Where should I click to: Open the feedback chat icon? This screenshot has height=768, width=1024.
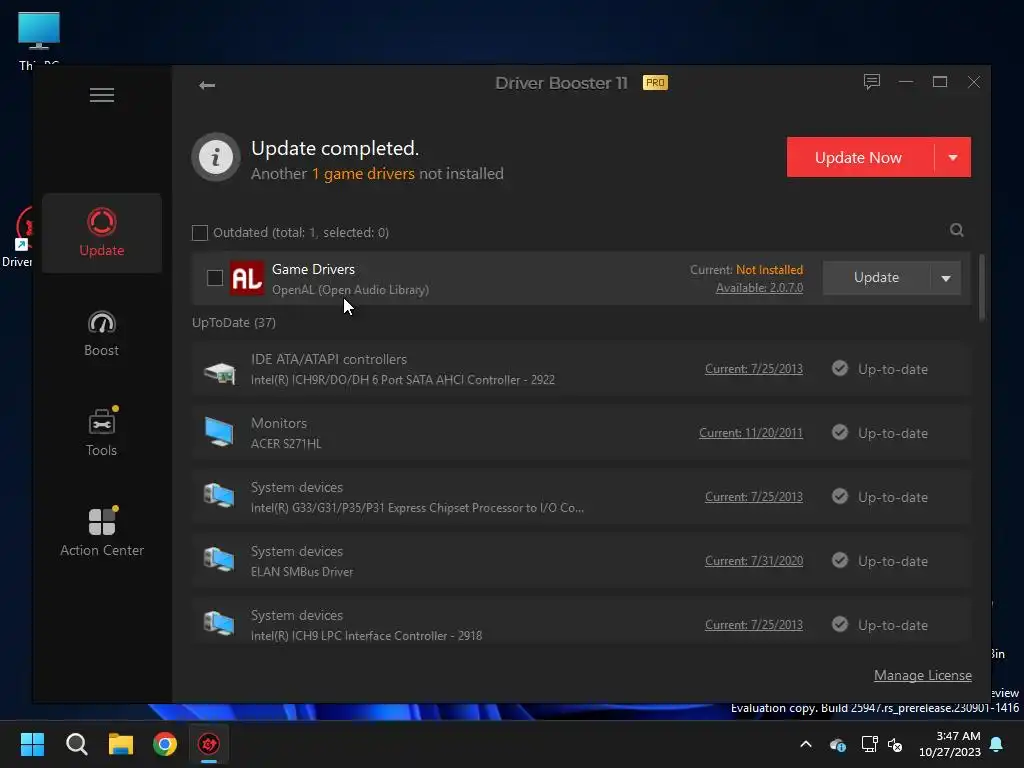click(x=872, y=82)
